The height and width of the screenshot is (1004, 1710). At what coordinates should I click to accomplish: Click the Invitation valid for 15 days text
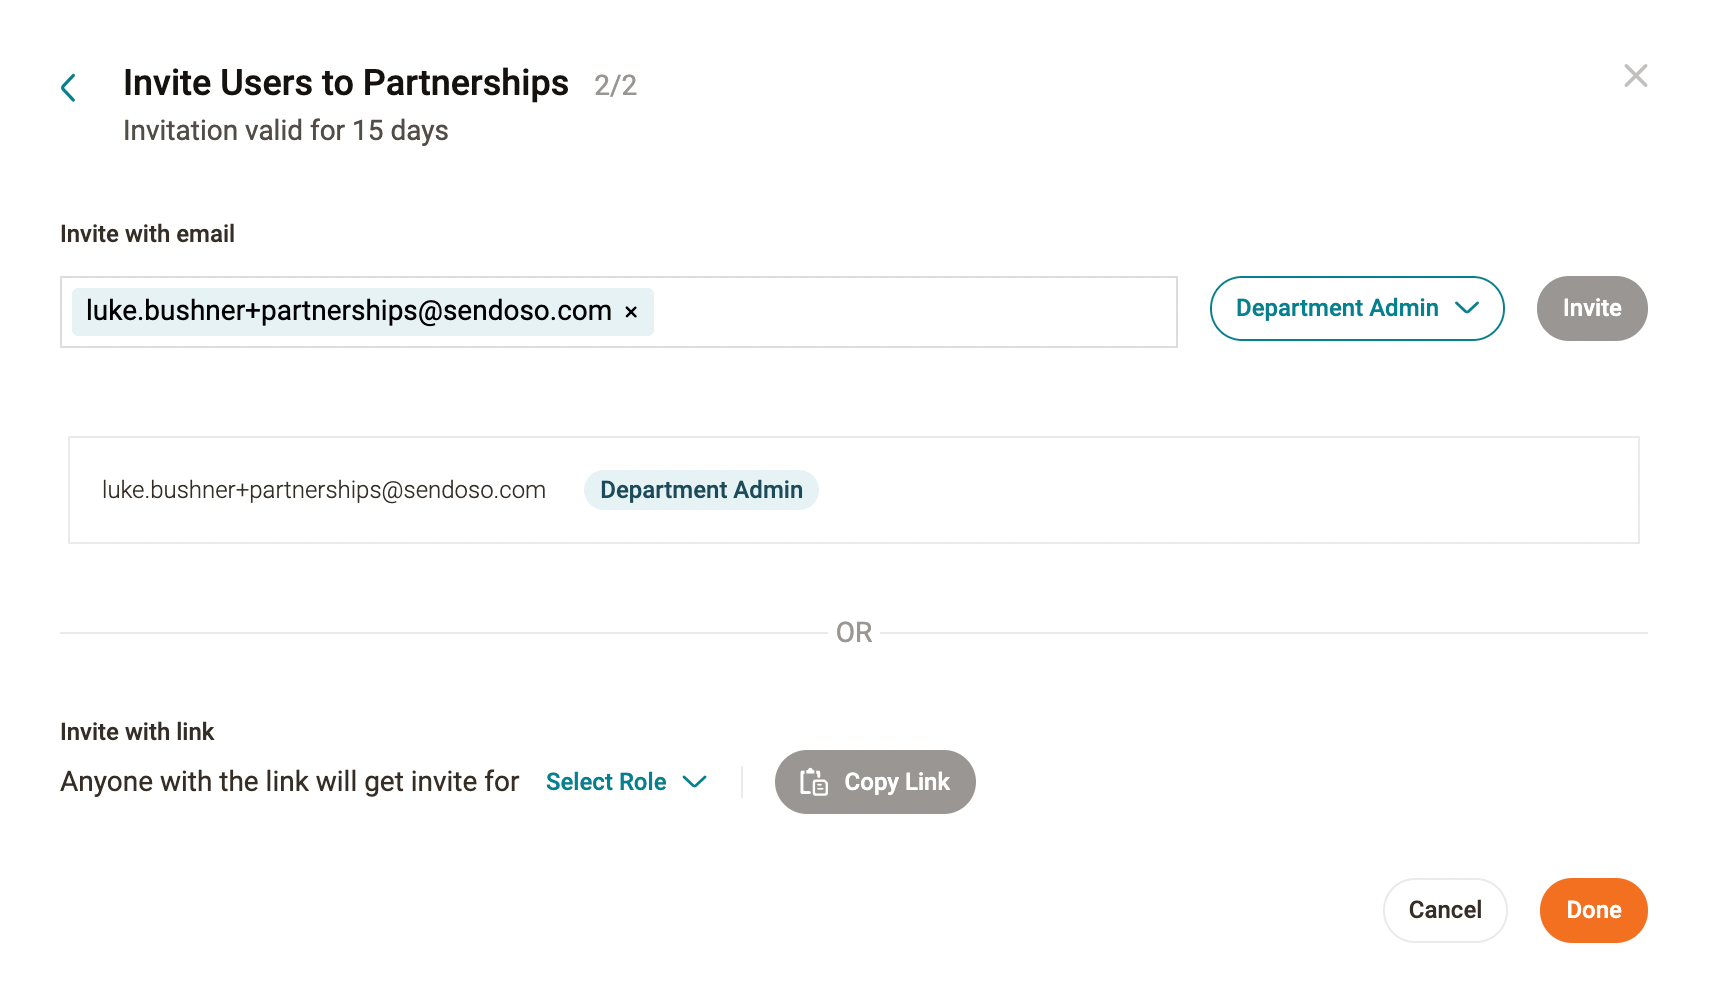[x=285, y=131]
